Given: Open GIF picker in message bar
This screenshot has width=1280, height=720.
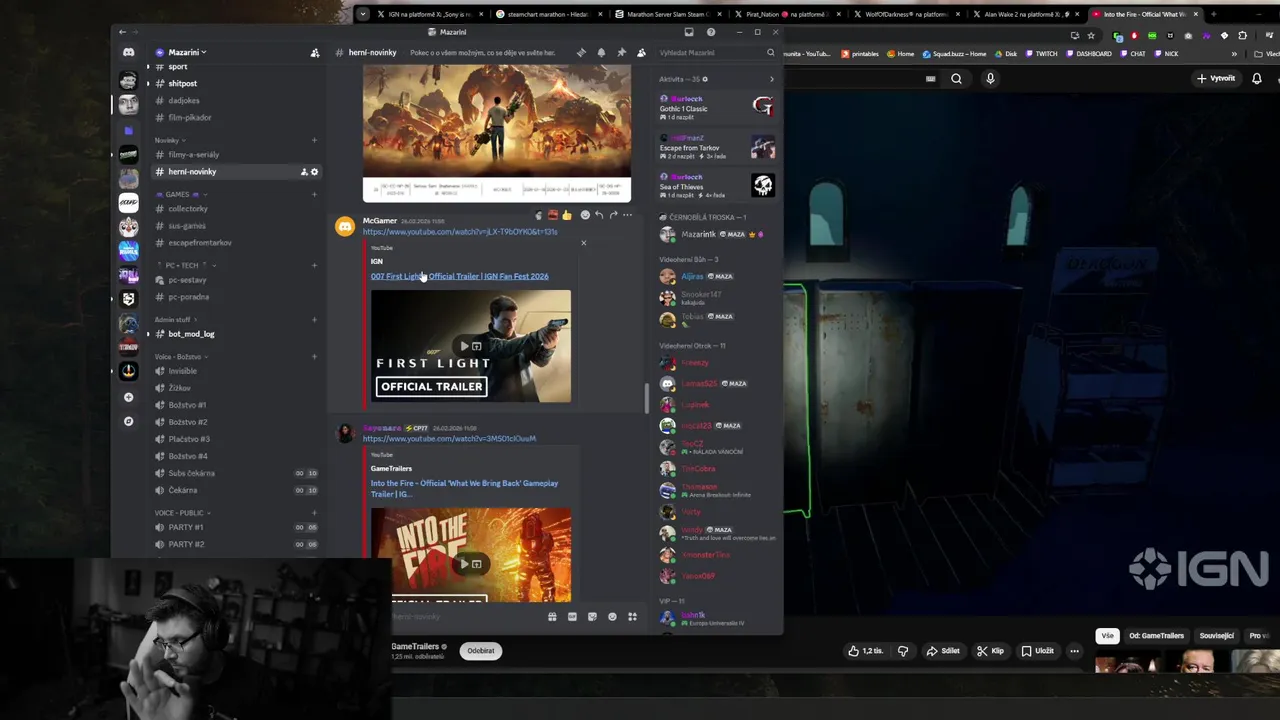Looking at the screenshot, I should point(572,617).
